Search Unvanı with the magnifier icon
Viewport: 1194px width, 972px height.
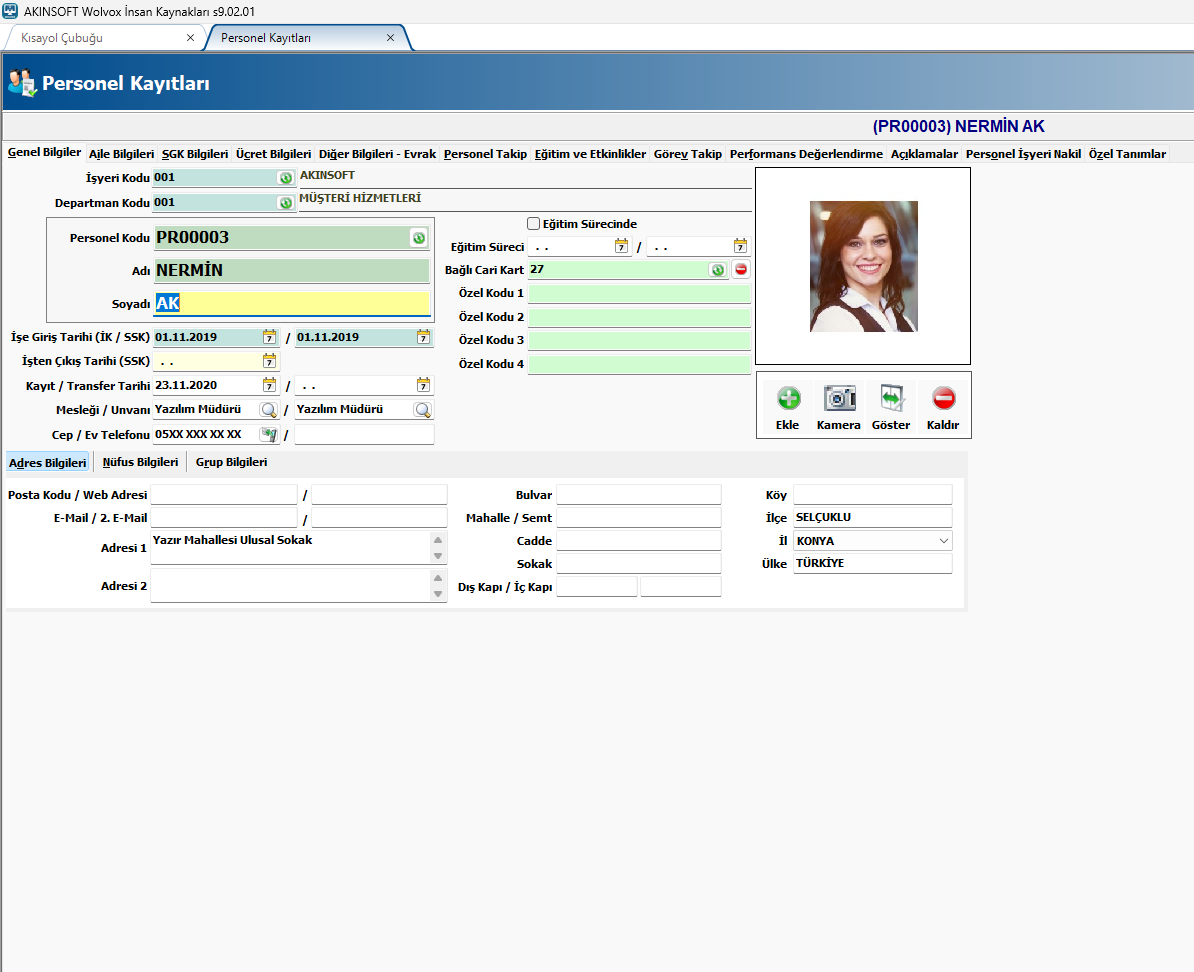click(423, 410)
